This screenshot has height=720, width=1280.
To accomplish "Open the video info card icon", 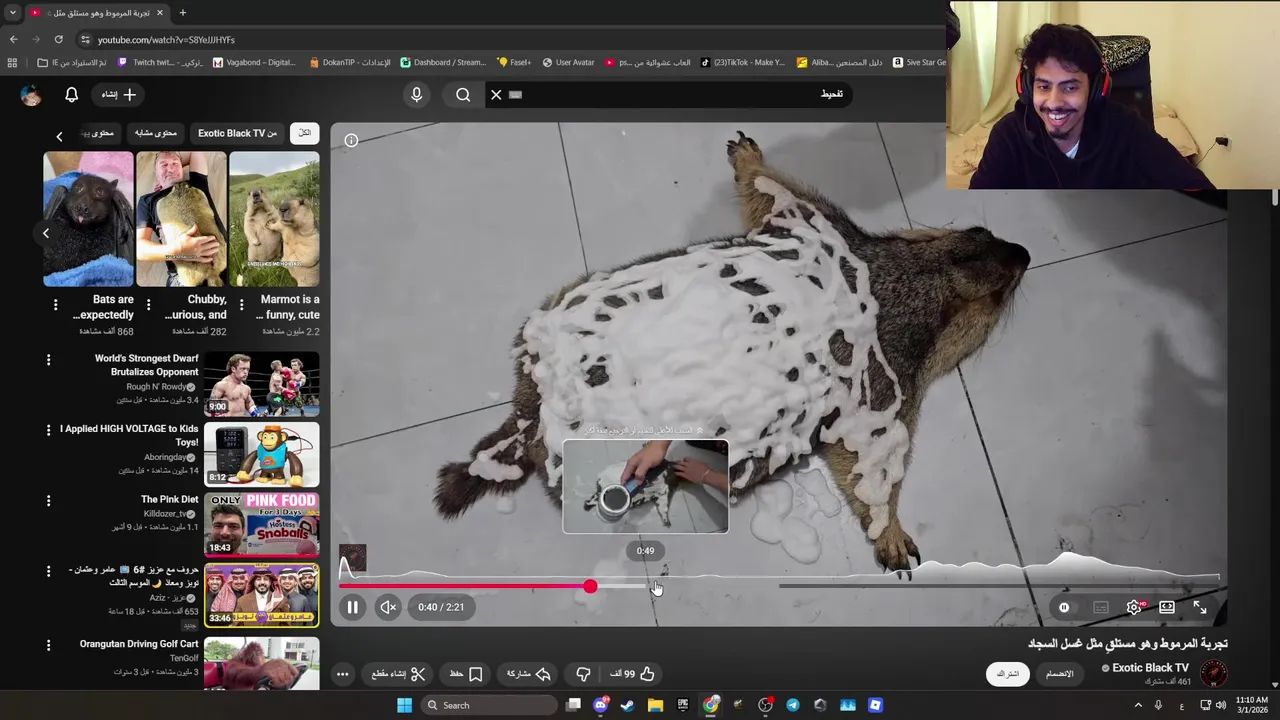I will 351,140.
